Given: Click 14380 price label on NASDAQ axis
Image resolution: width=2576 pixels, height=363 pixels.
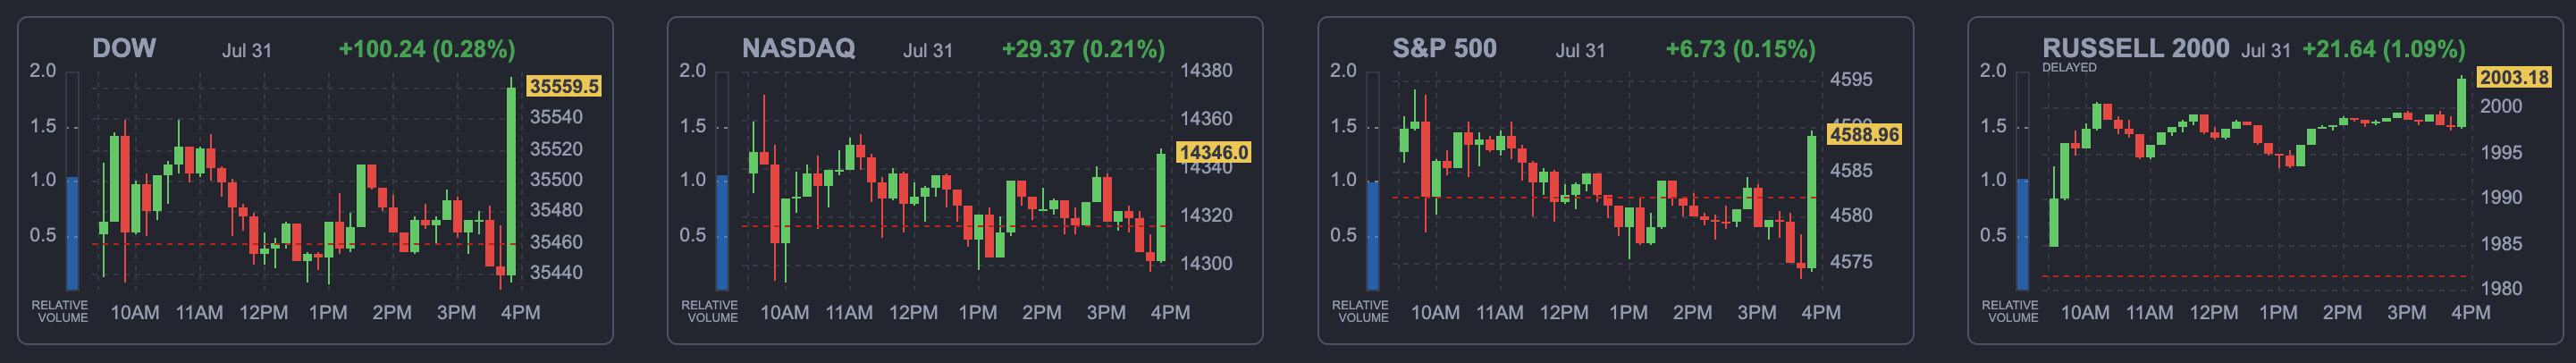Looking at the screenshot, I should tap(1206, 71).
